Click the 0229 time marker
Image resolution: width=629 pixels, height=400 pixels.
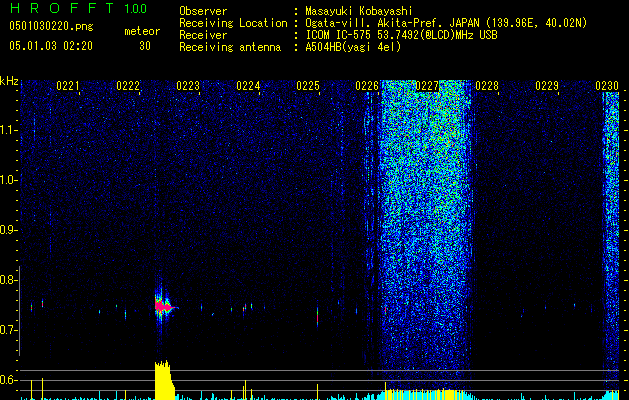tap(547, 86)
